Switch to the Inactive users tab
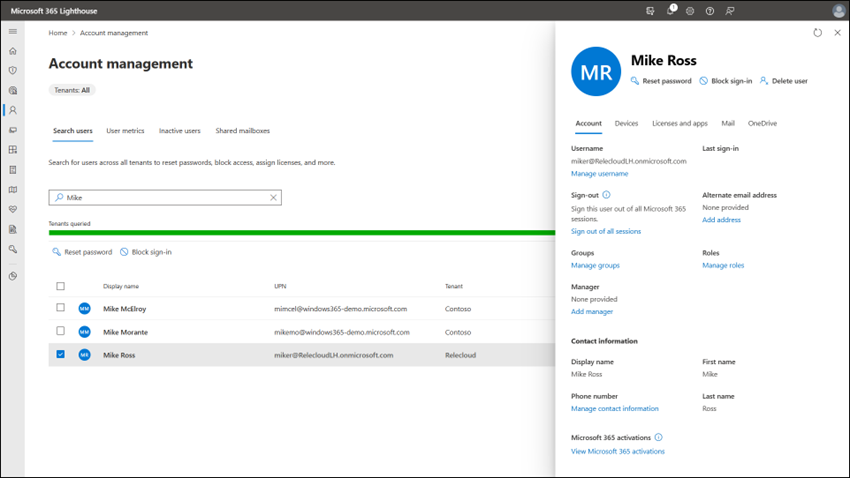The width and height of the screenshot is (850, 478). coord(179,131)
